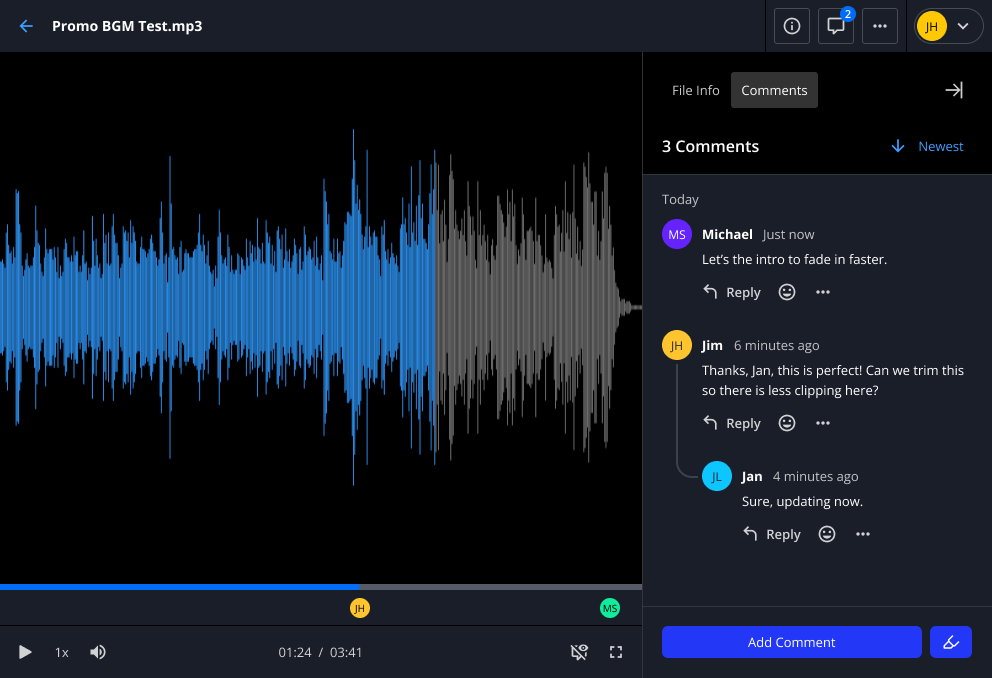This screenshot has width=992, height=678.
Task: Open comments icon with badge 2
Action: click(836, 26)
